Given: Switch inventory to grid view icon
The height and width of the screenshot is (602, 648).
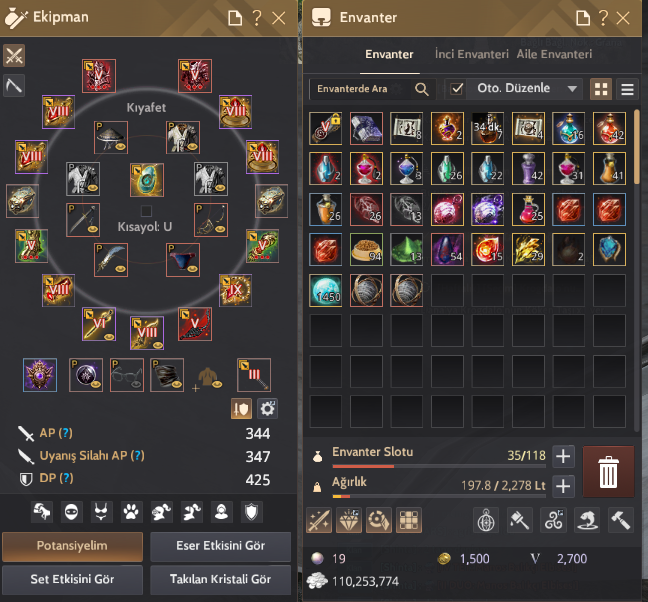Looking at the screenshot, I should [x=601, y=89].
